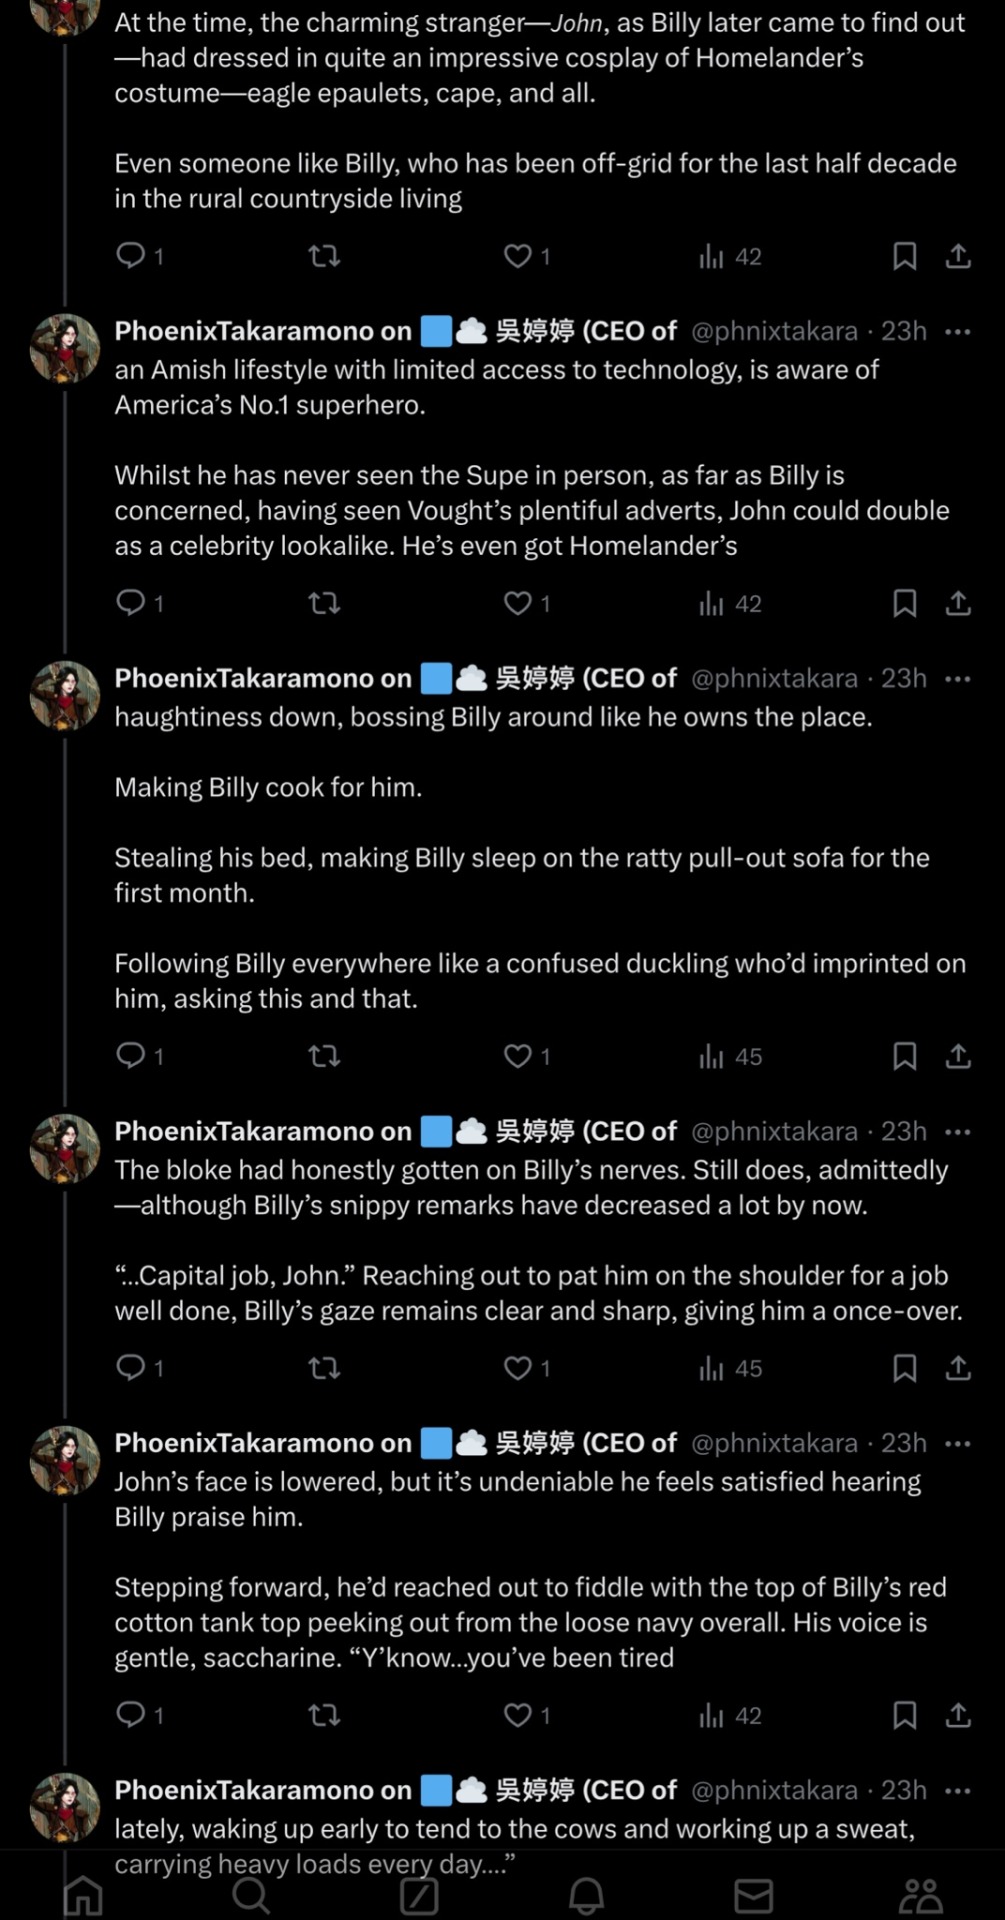
Task: Like the tweet mentioning 'confused duckling'
Action: [517, 1056]
